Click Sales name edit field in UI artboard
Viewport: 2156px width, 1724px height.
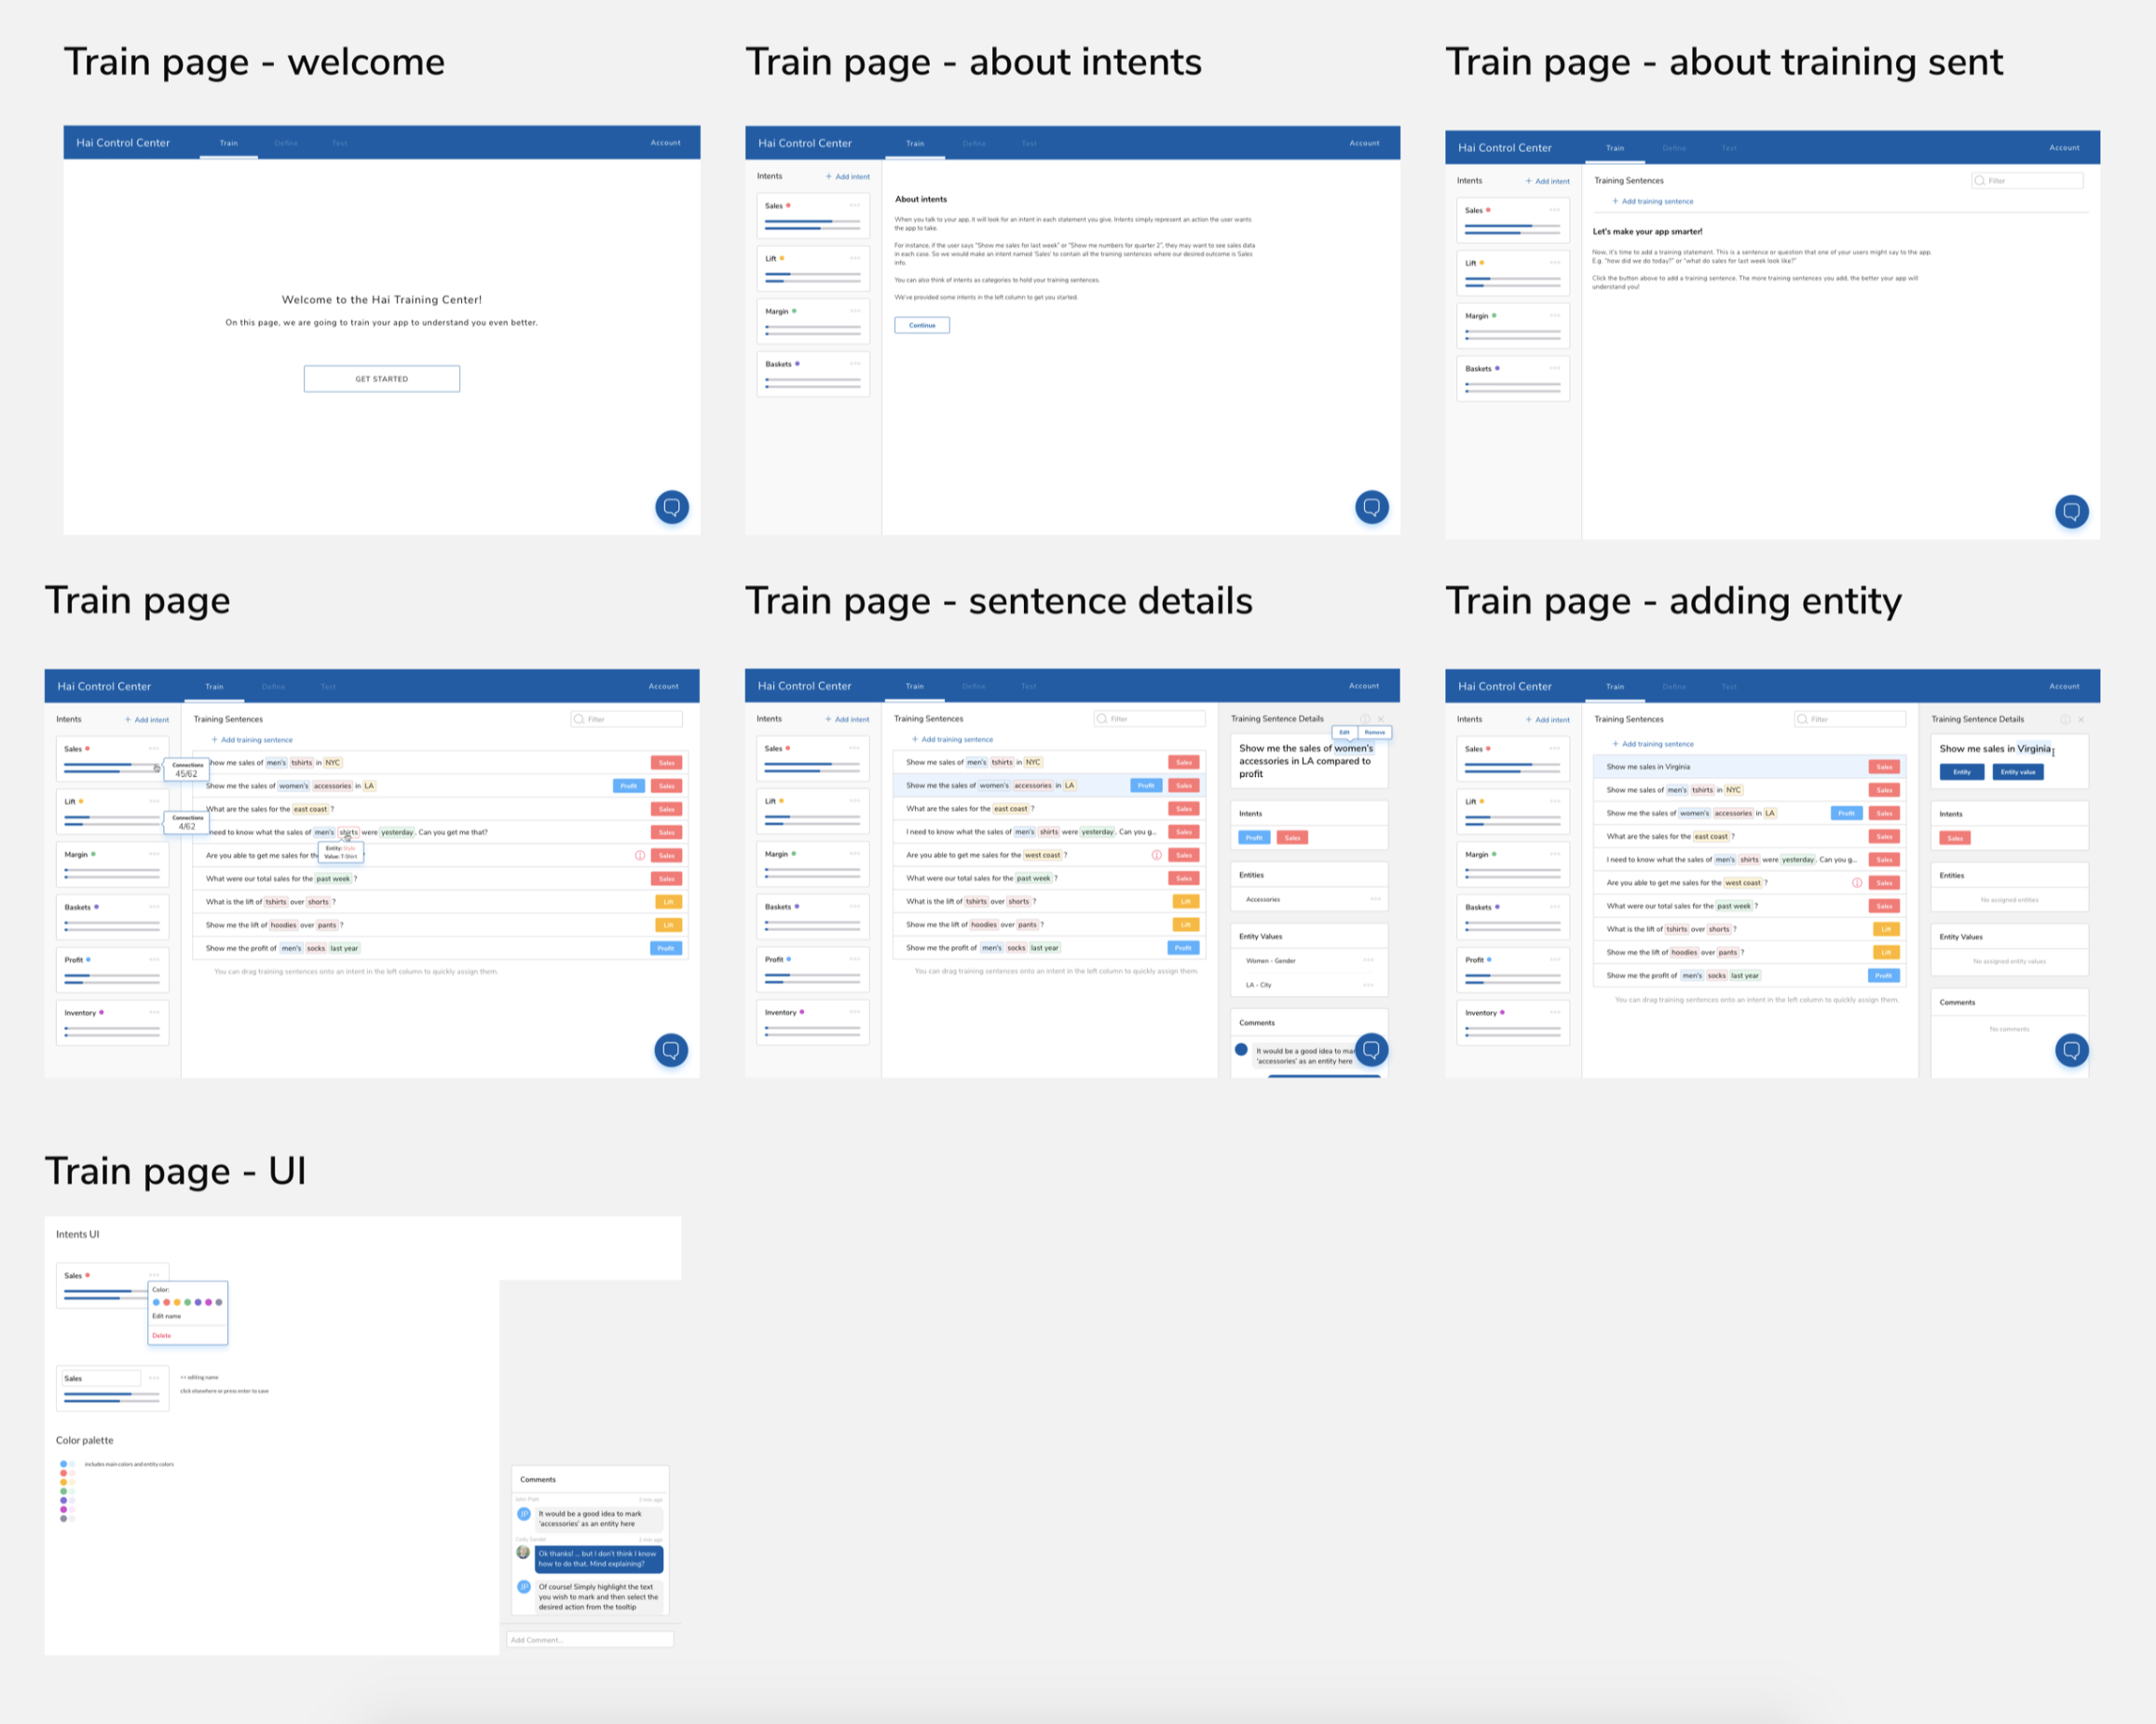[x=101, y=1378]
